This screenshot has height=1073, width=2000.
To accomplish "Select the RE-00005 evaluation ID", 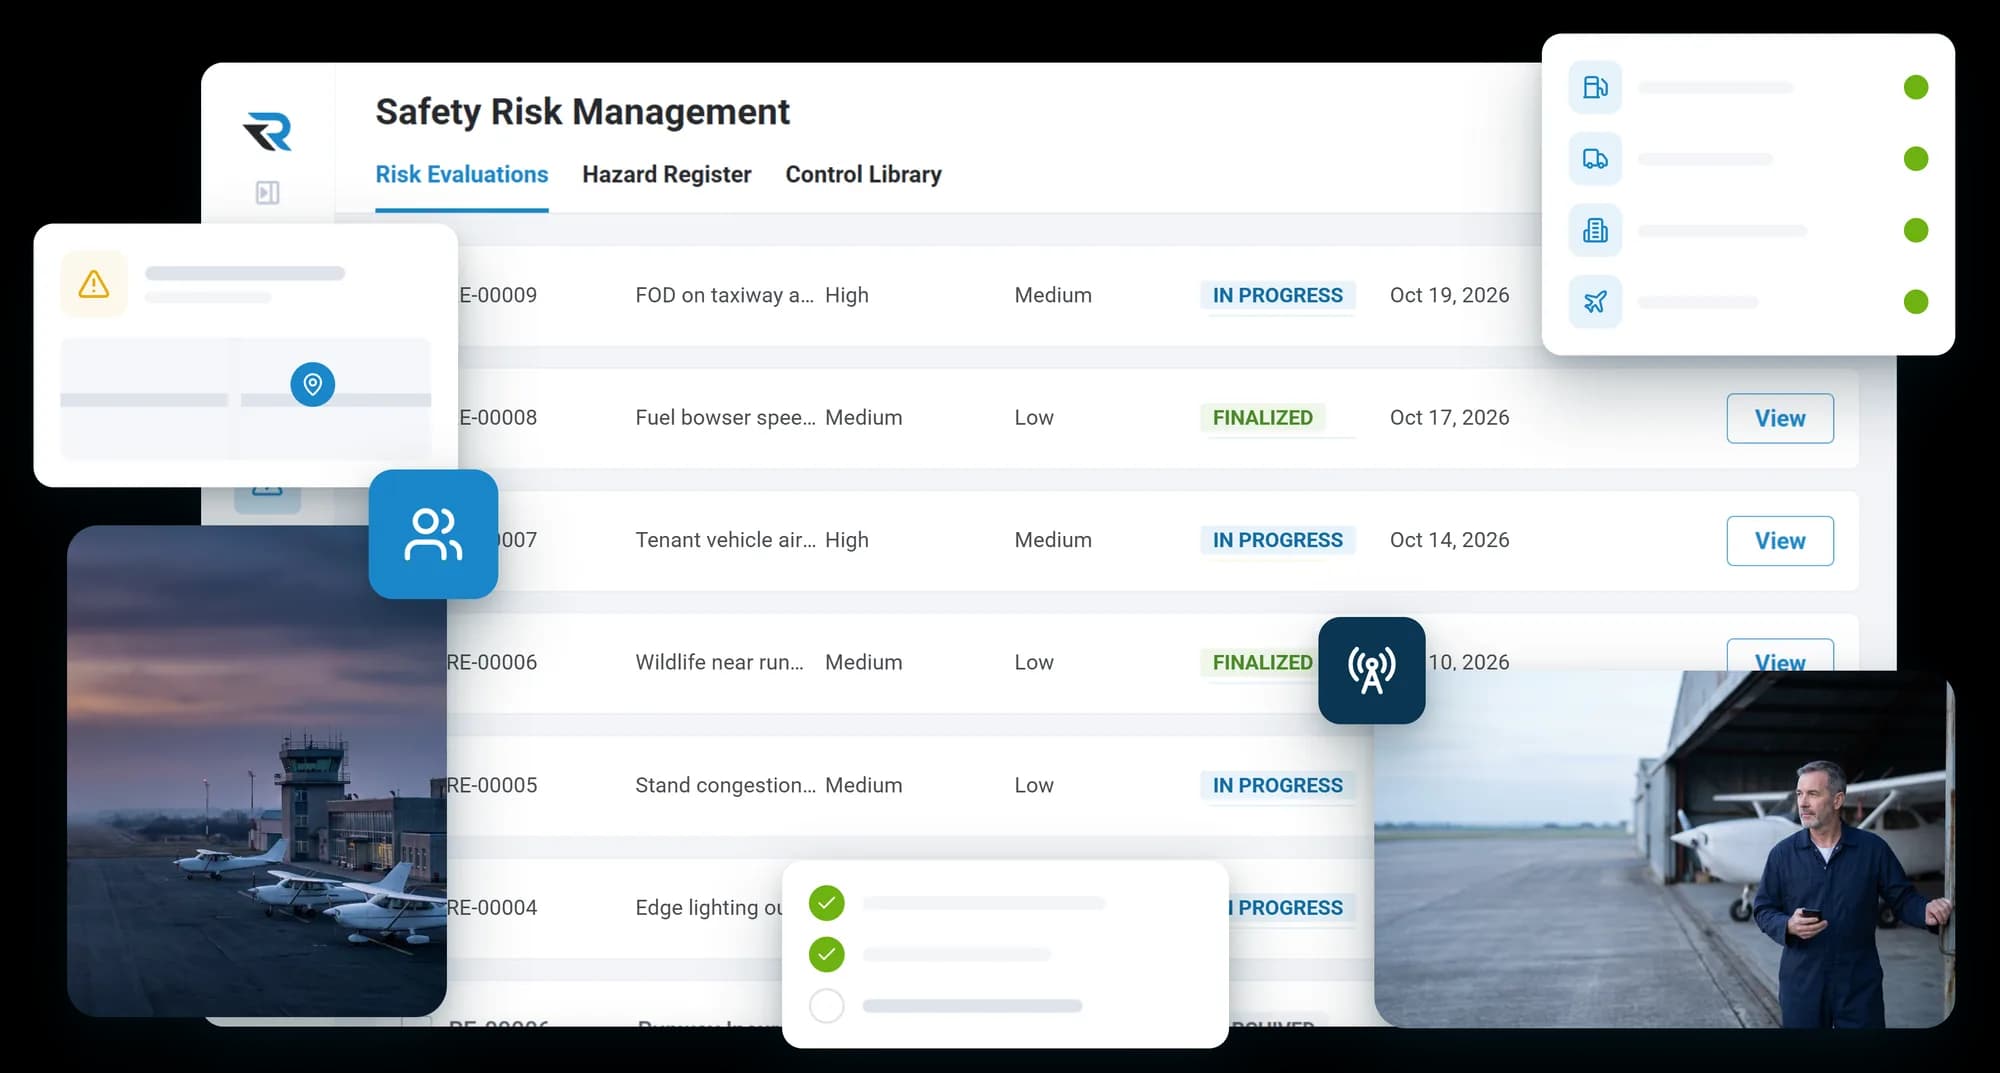I will click(492, 785).
